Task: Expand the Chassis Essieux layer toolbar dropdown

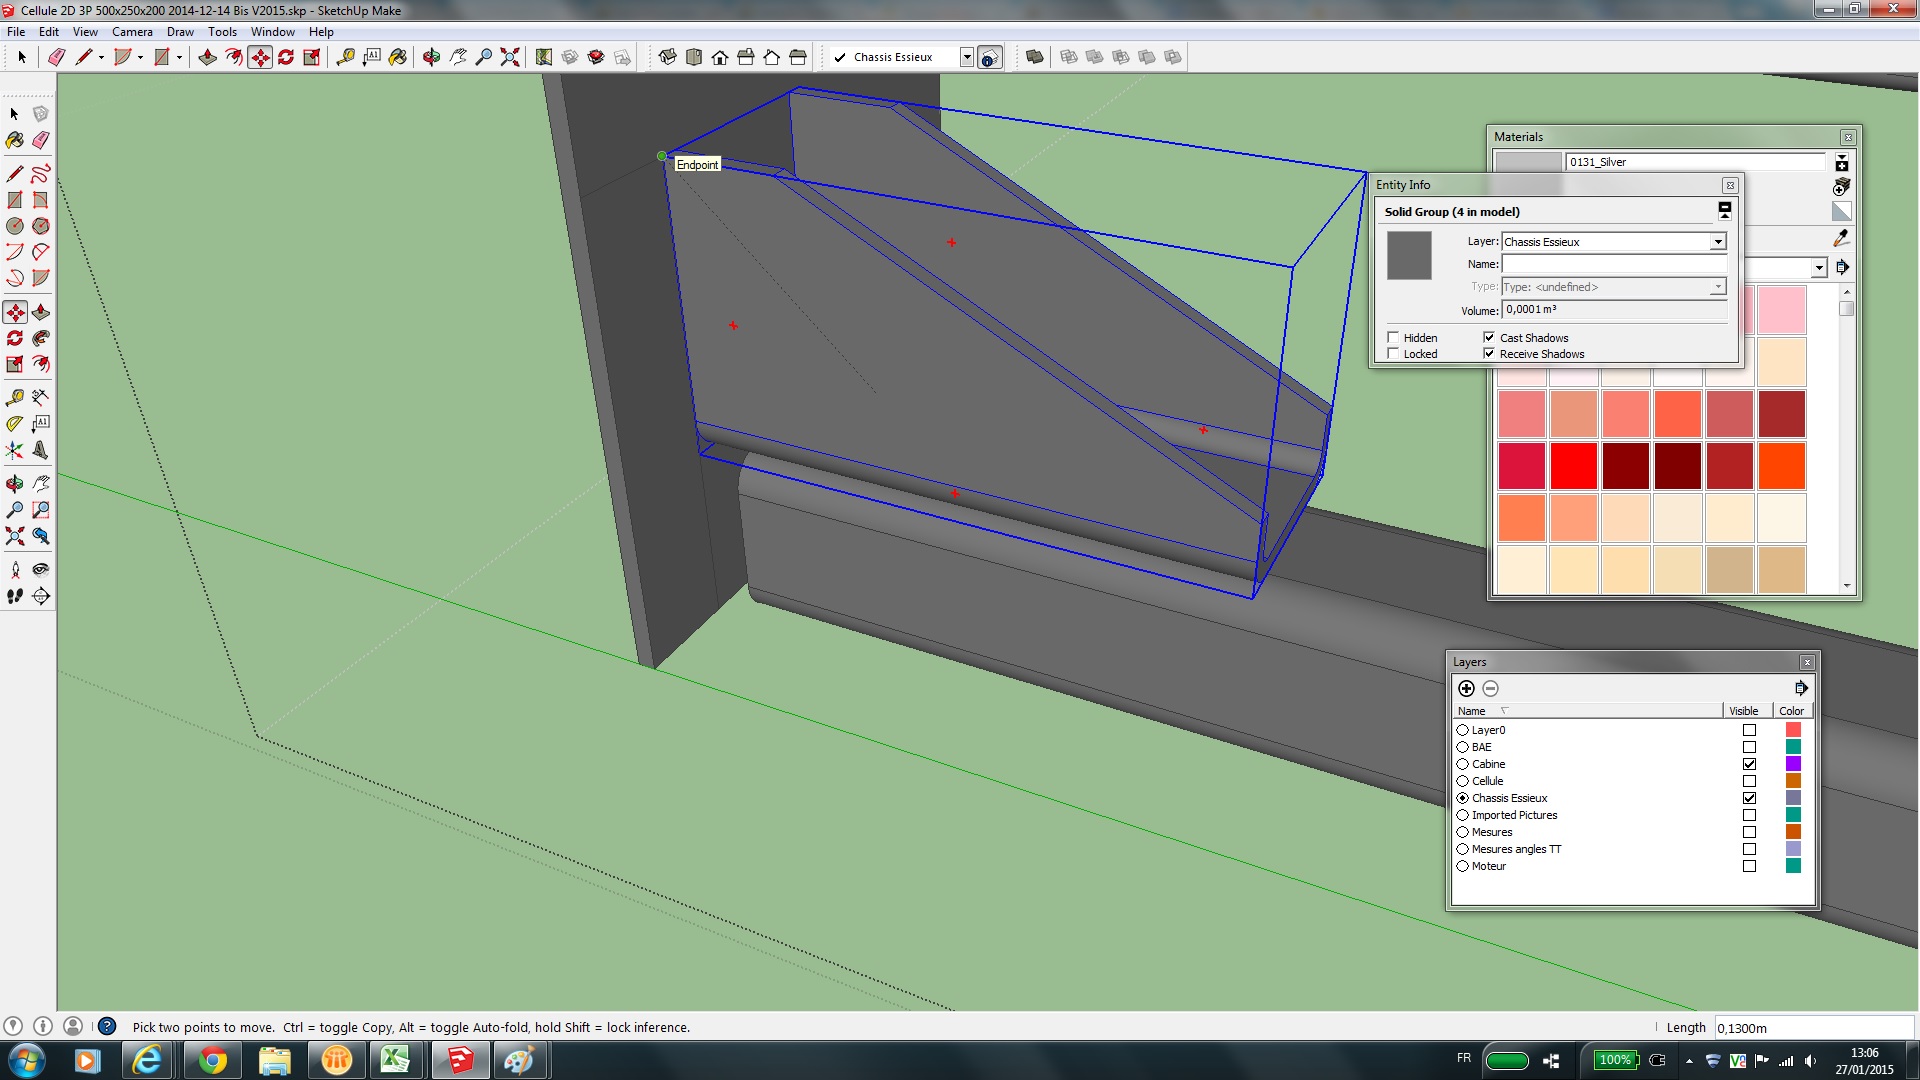Action: click(966, 57)
